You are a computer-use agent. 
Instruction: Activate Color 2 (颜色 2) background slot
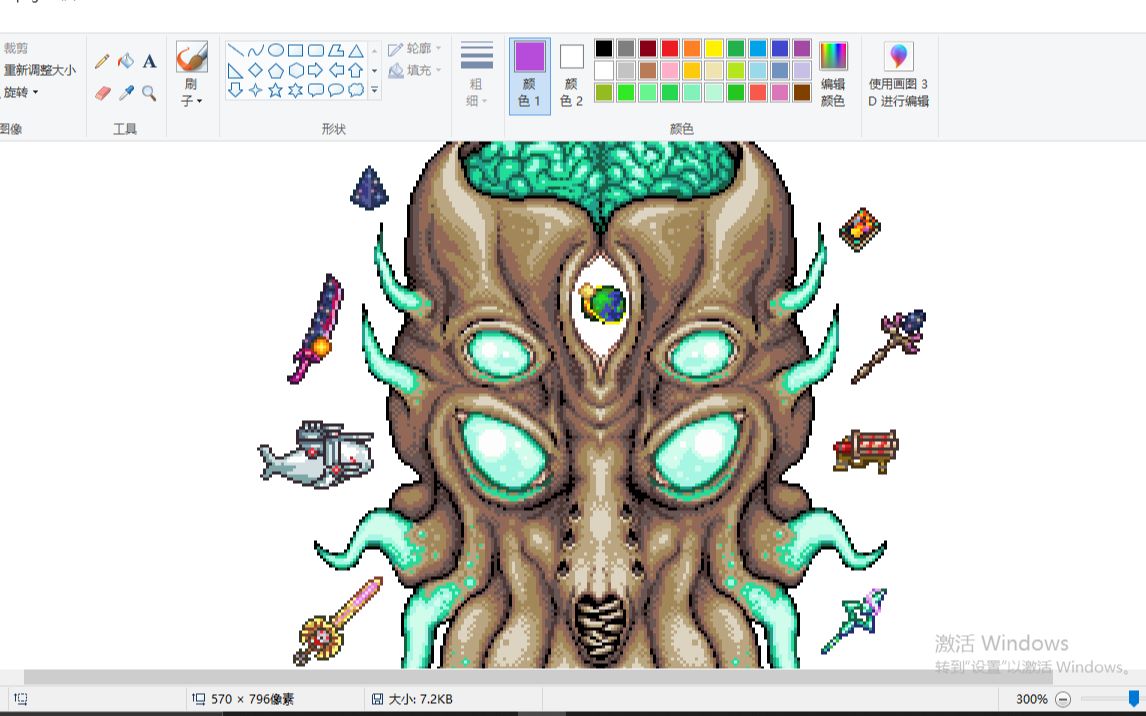(572, 75)
